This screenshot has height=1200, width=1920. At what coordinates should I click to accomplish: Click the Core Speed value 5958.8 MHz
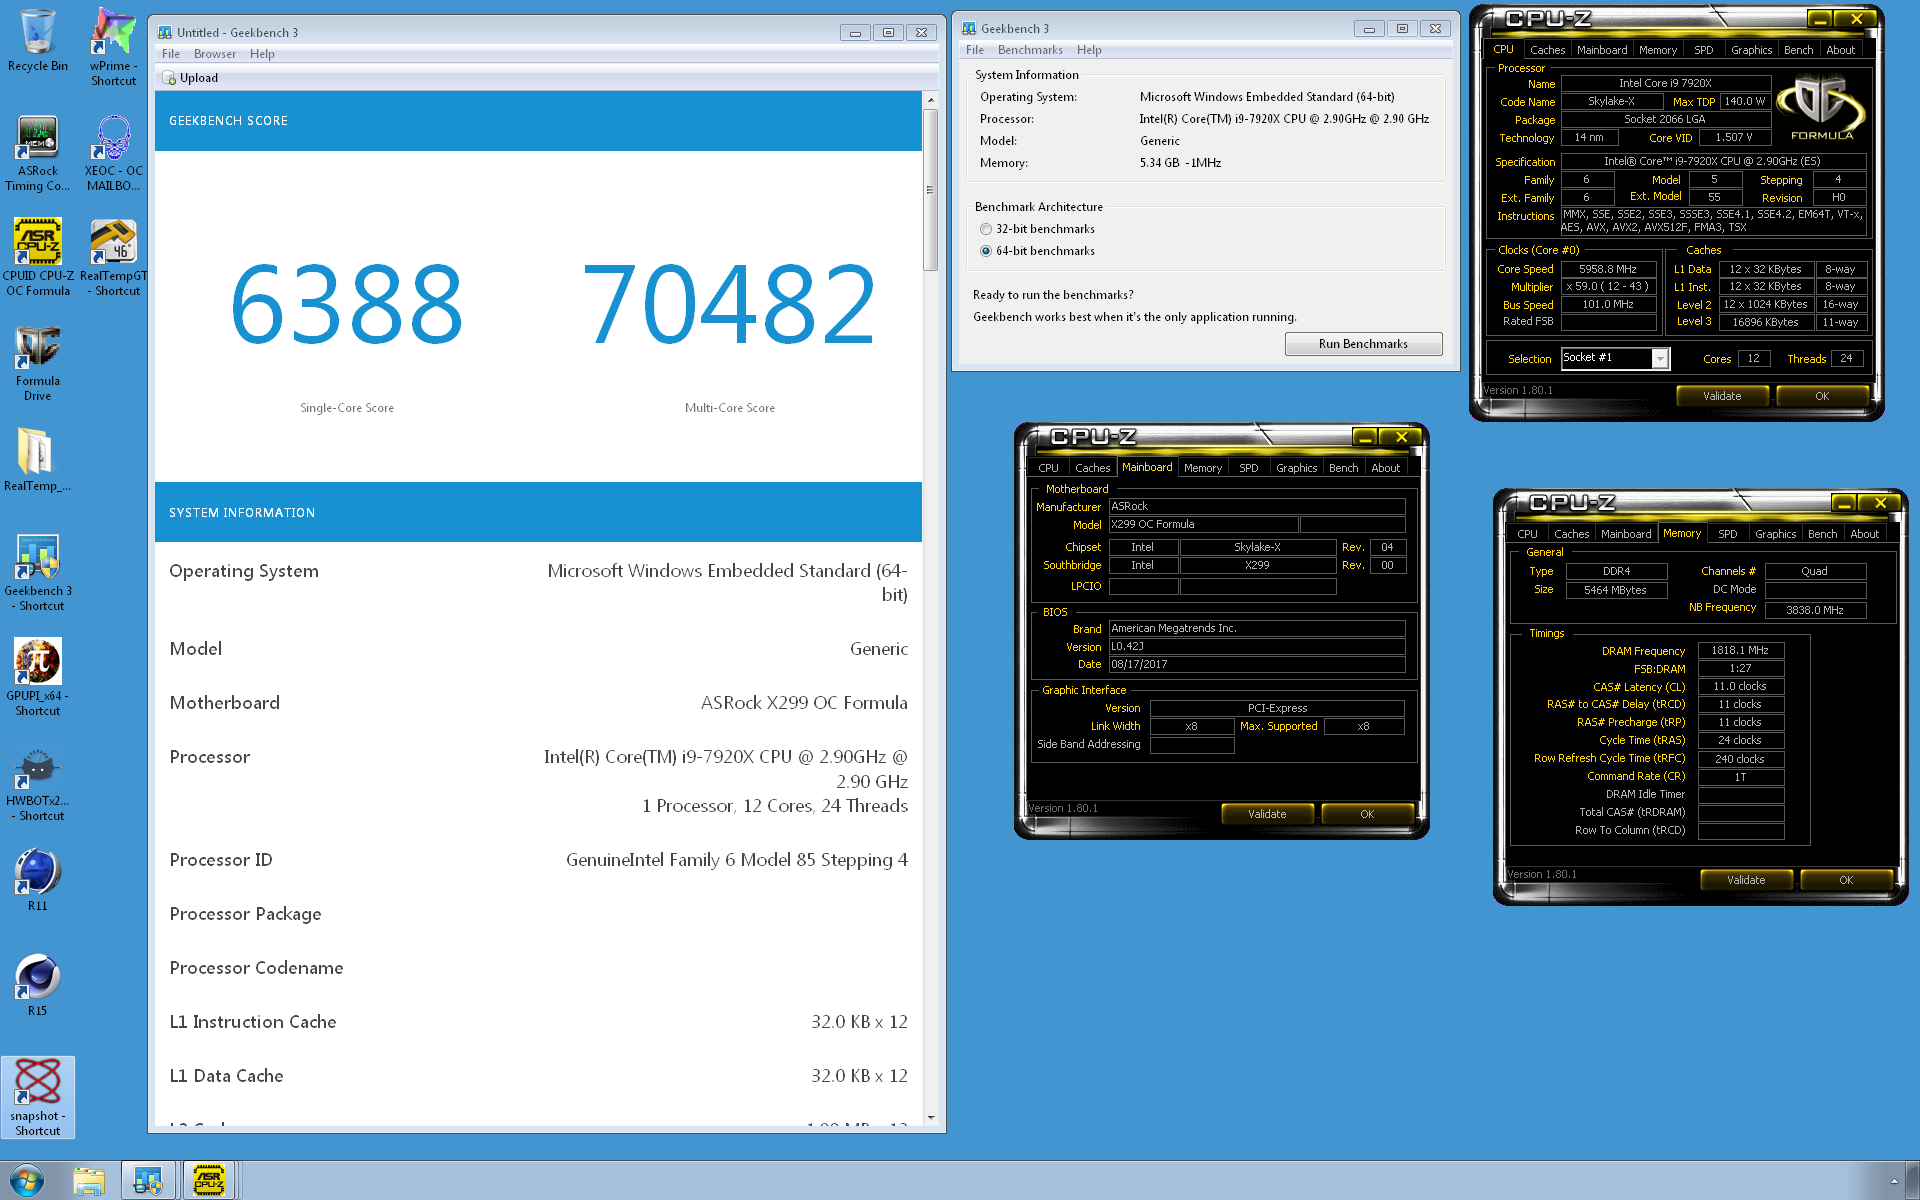[1608, 269]
